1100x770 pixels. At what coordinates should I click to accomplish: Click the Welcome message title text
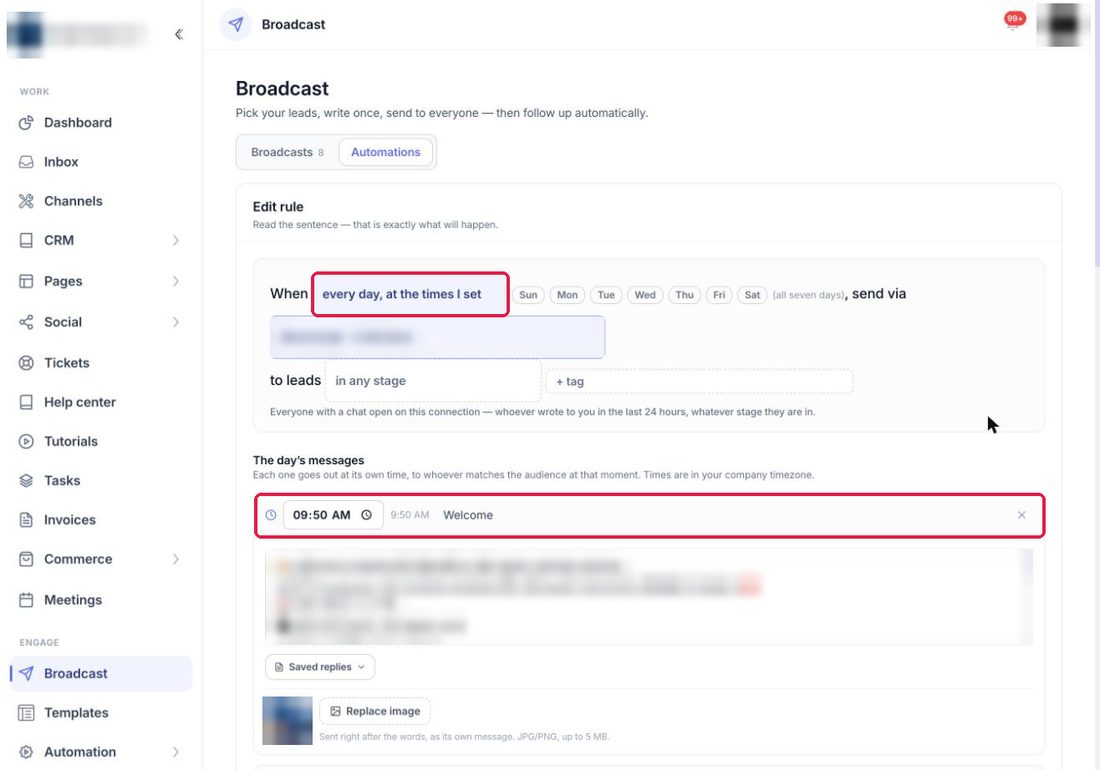click(x=468, y=515)
